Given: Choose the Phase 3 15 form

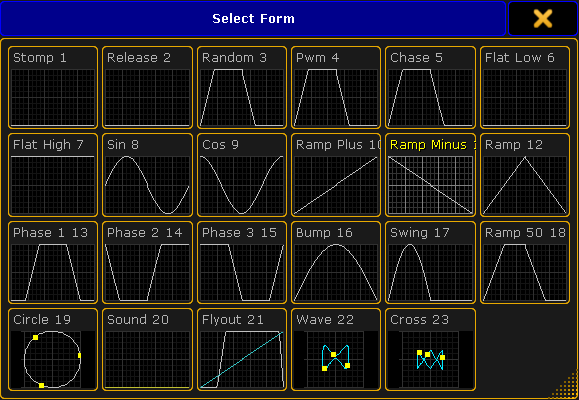Looking at the screenshot, I should (x=242, y=262).
